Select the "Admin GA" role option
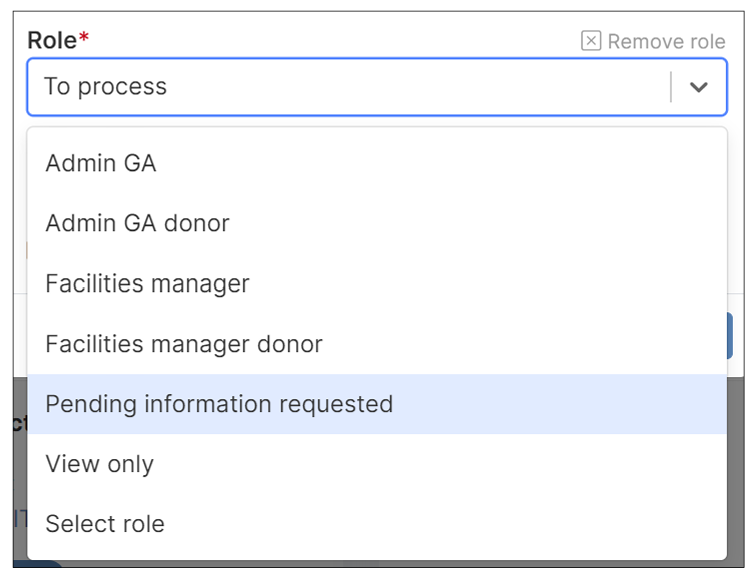The width and height of the screenshot is (756, 574). click(x=101, y=163)
